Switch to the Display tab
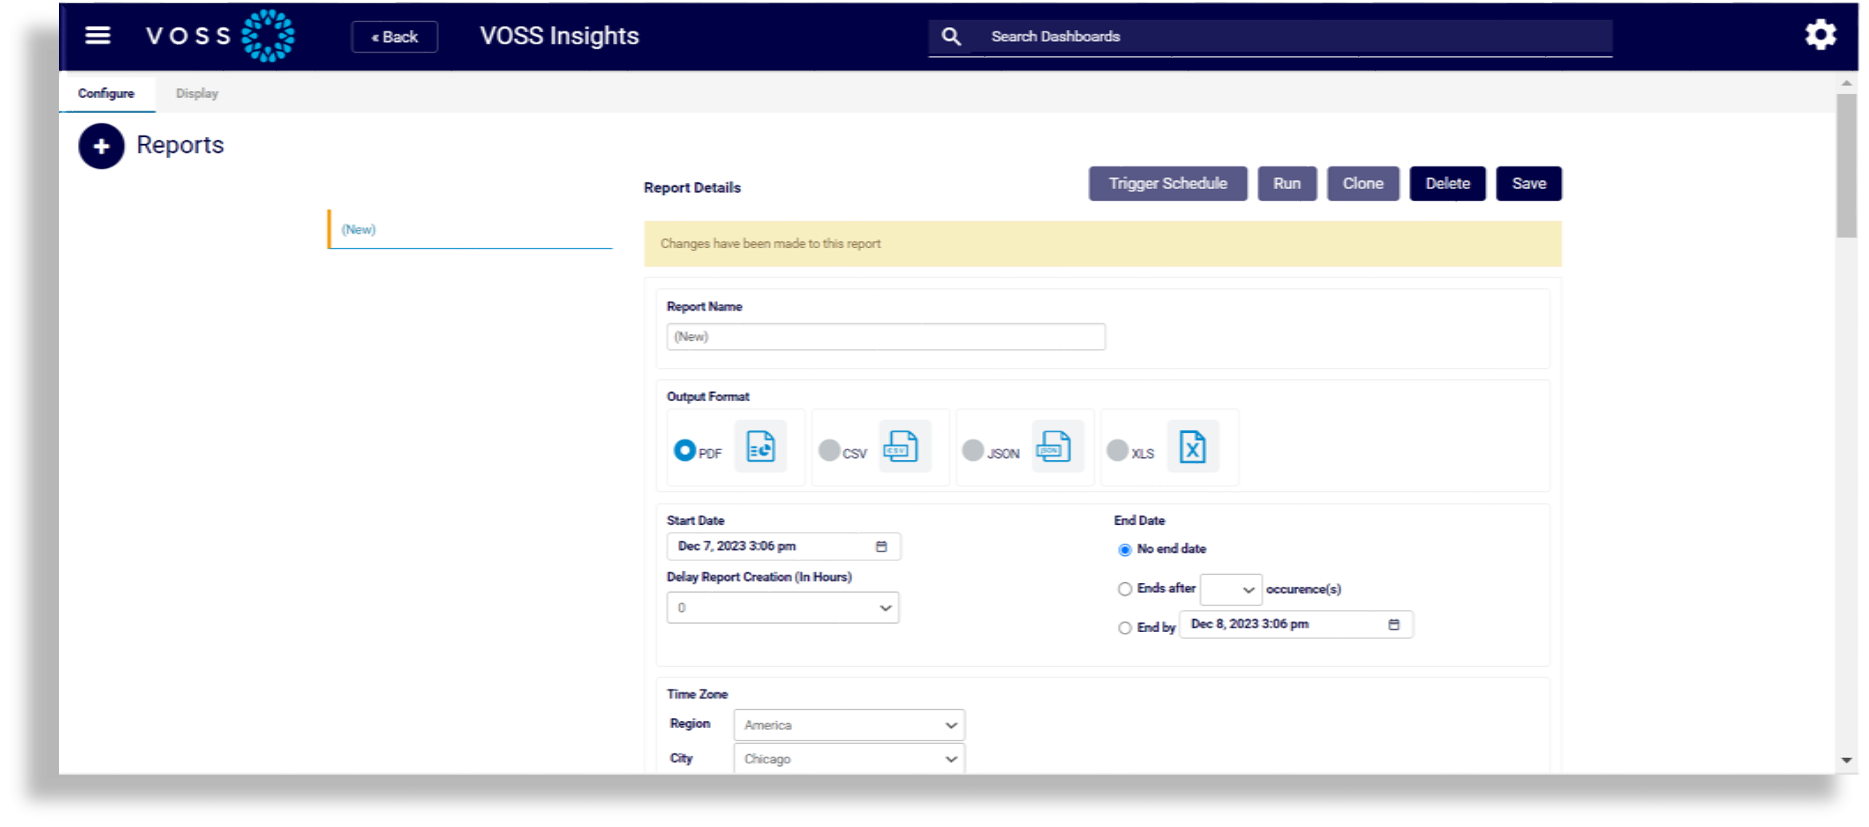The height and width of the screenshot is (827, 1869). coord(197,93)
